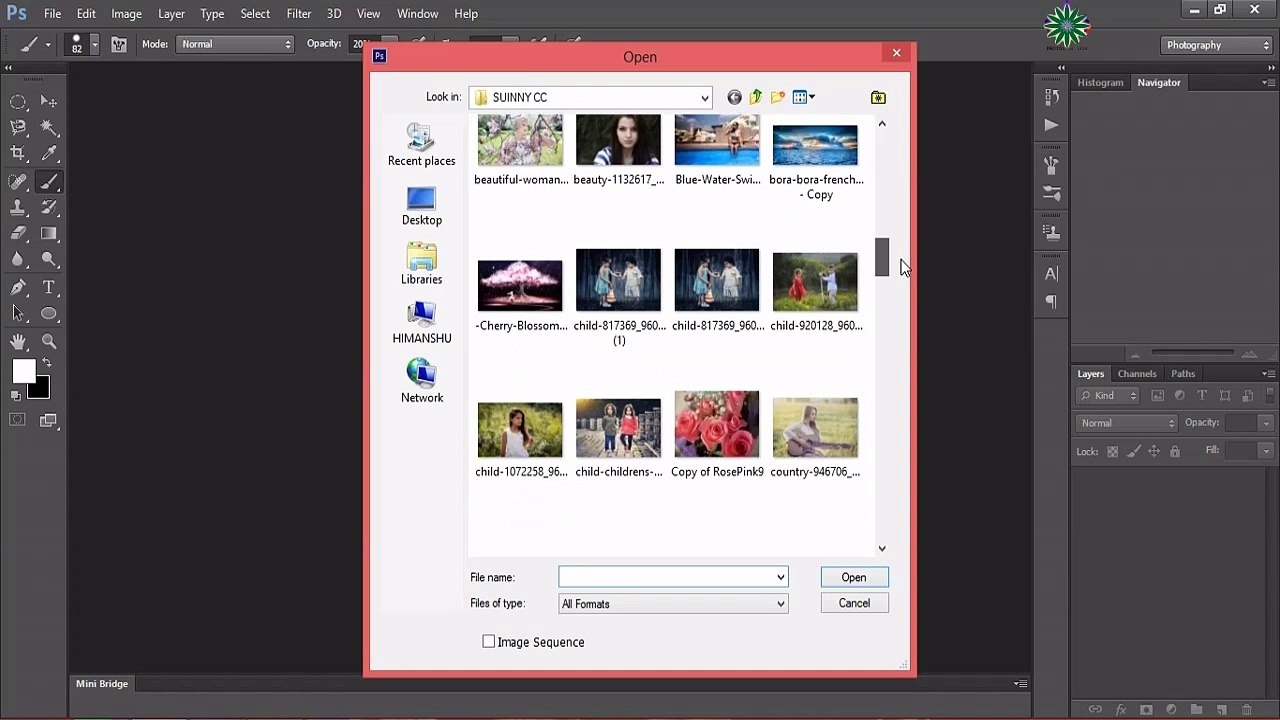
Task: Toggle Quick Mask mode in toolbar
Action: (x=18, y=421)
